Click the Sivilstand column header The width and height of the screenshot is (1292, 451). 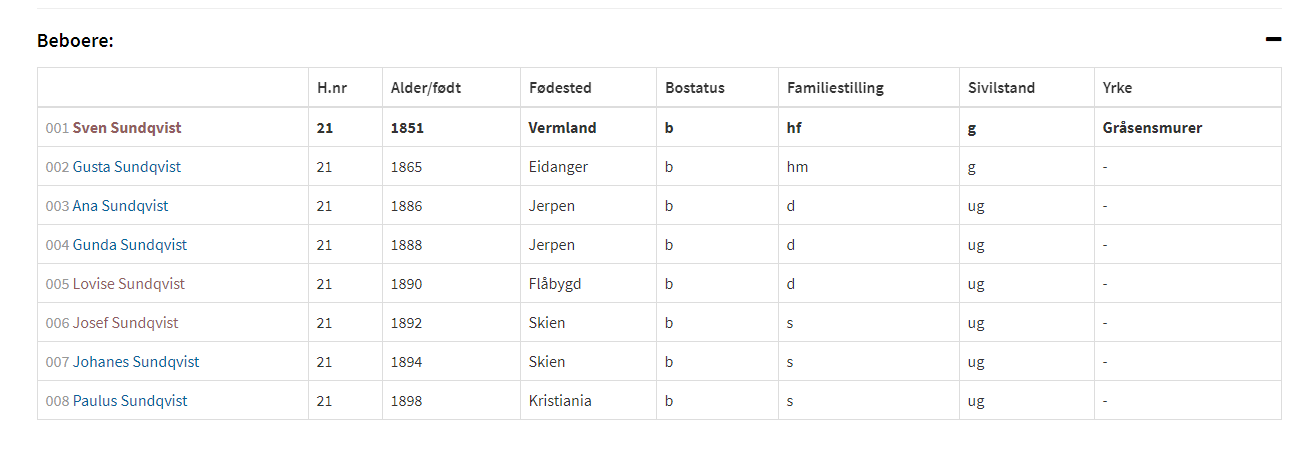1001,88
